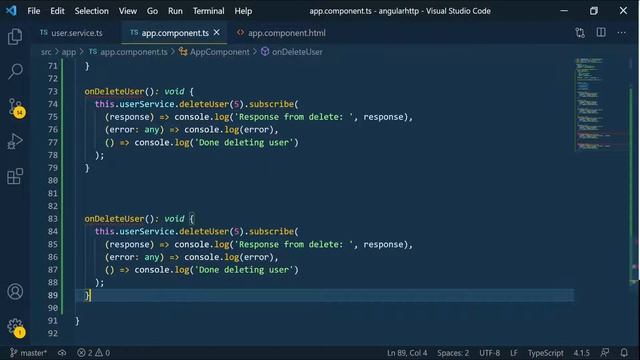640x360 pixels.
Task: Click the master branch indicator in status bar
Action: (x=28, y=353)
